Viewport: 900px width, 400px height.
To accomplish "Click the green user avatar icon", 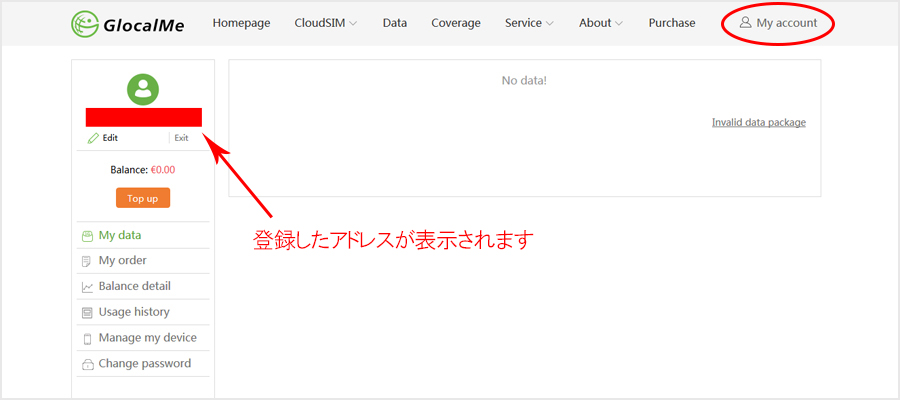I will 143,89.
